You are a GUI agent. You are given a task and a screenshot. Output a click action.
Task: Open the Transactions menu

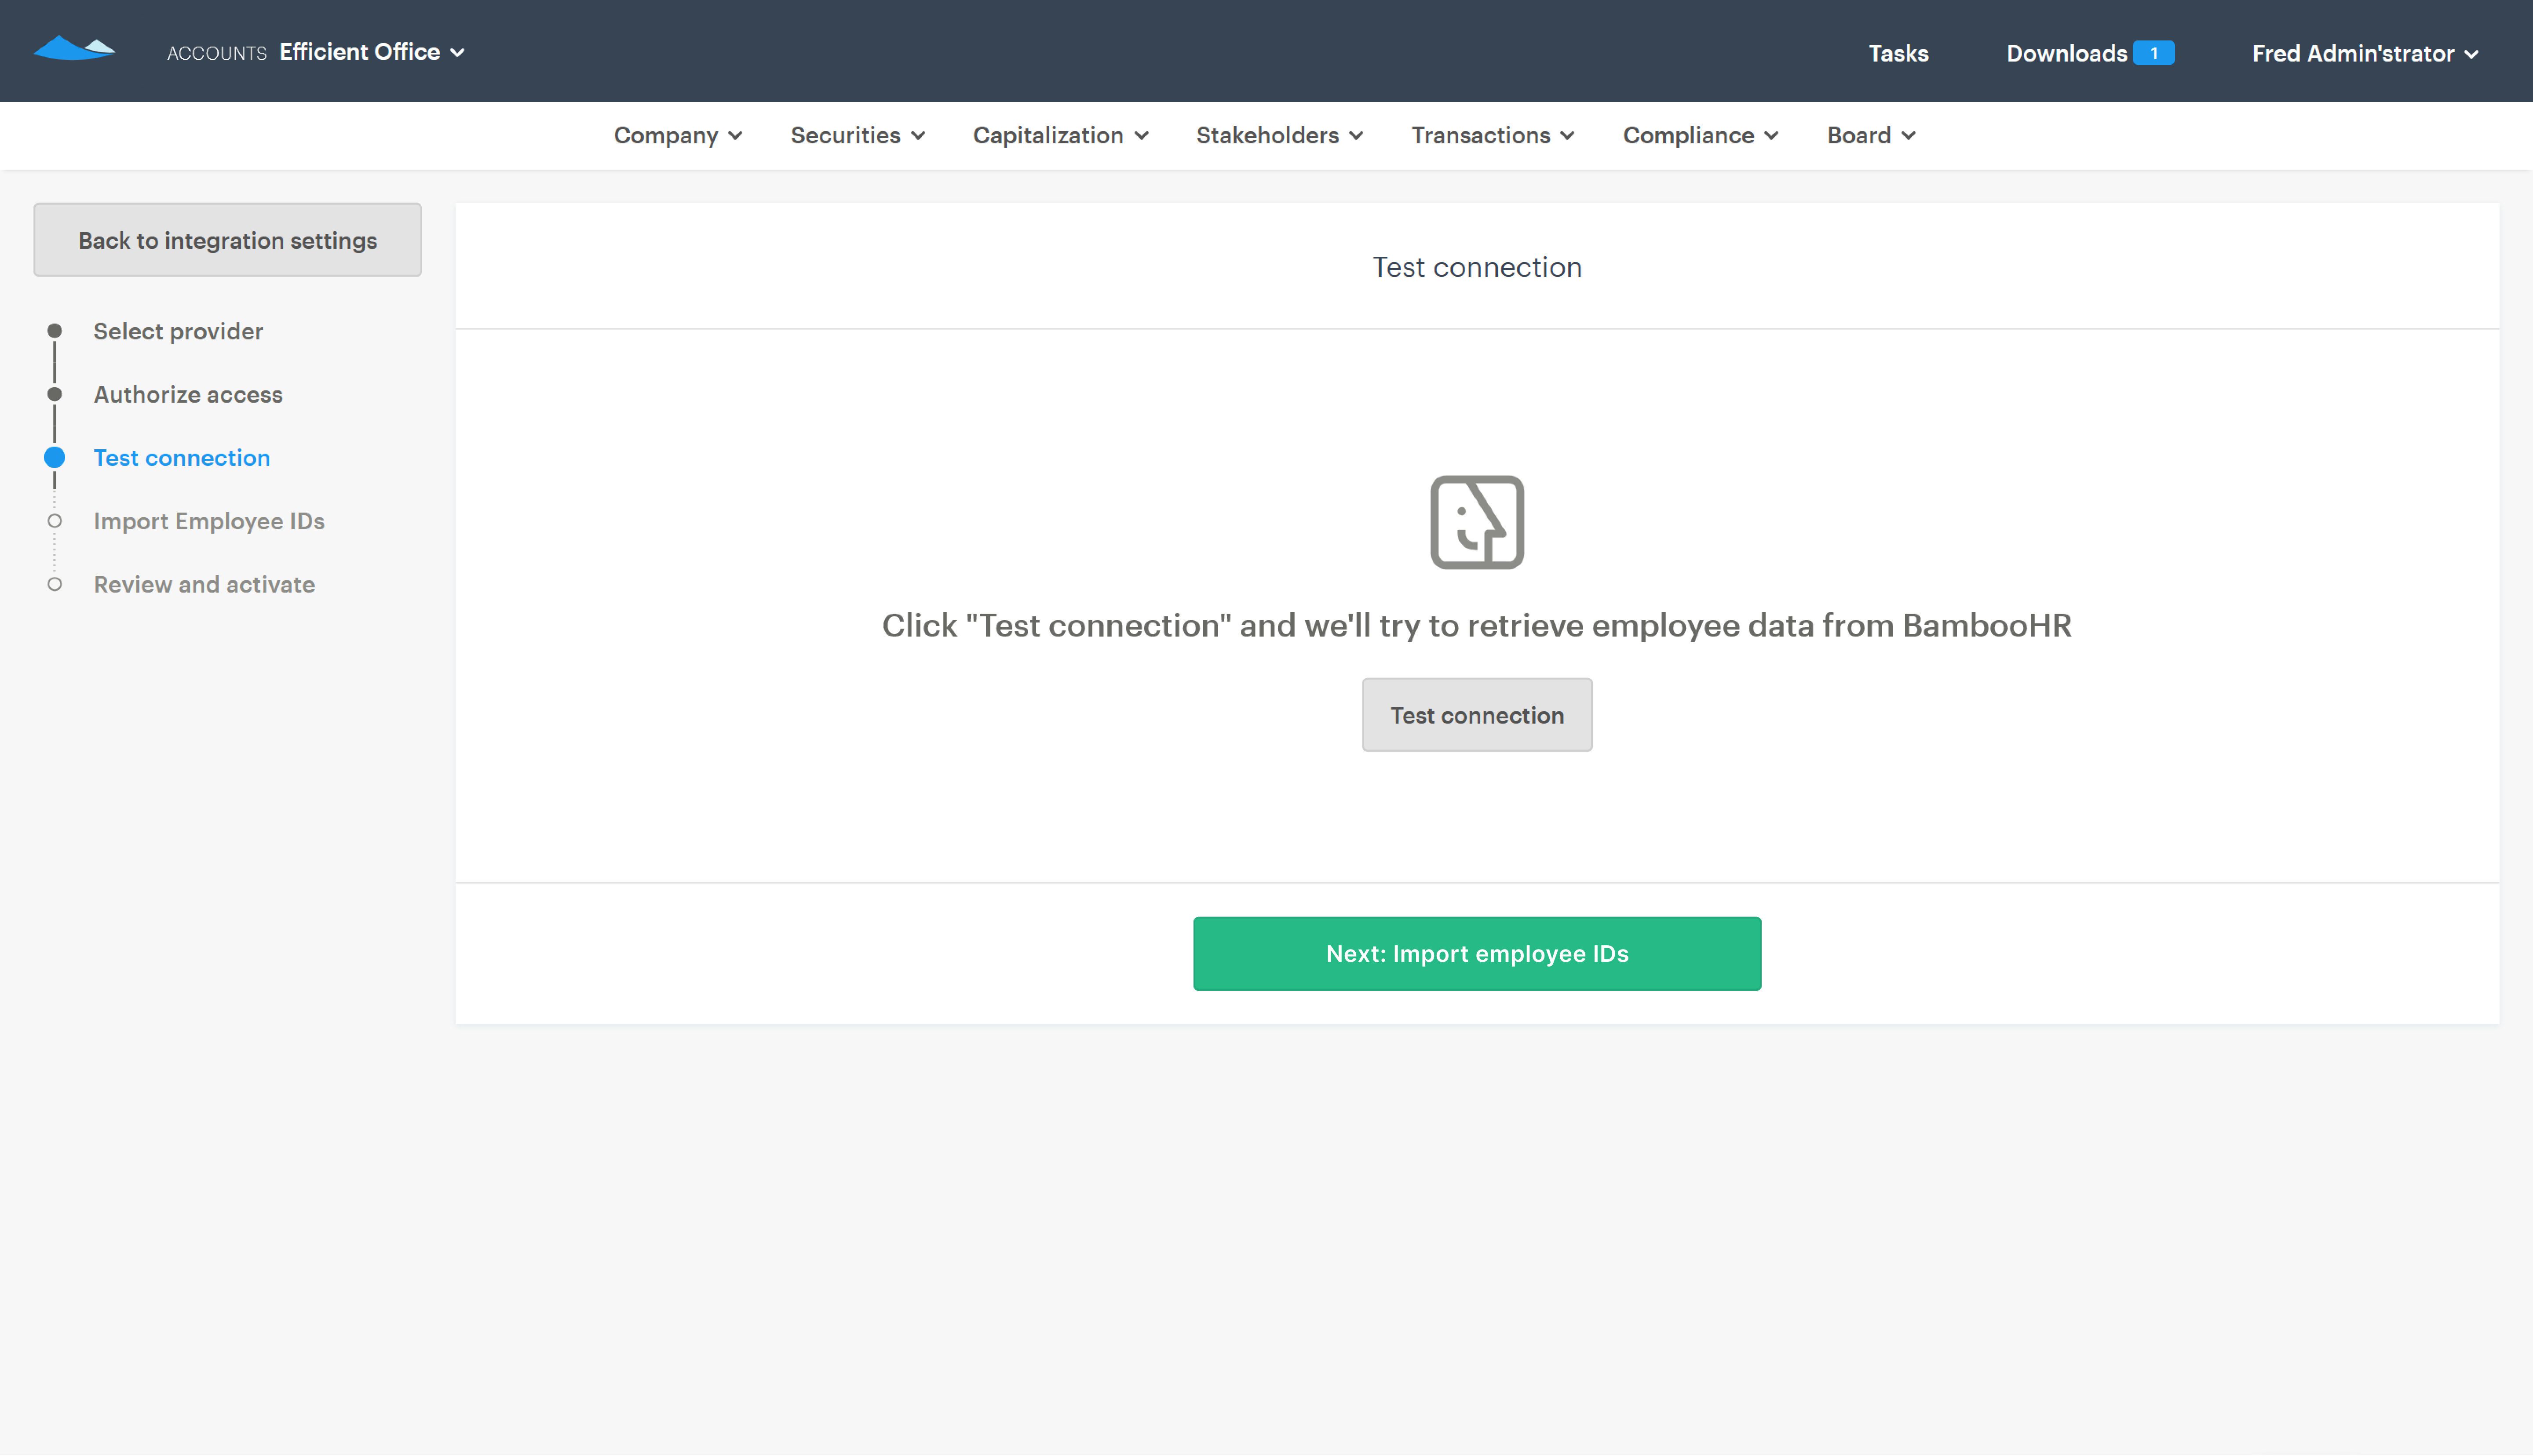[1492, 135]
